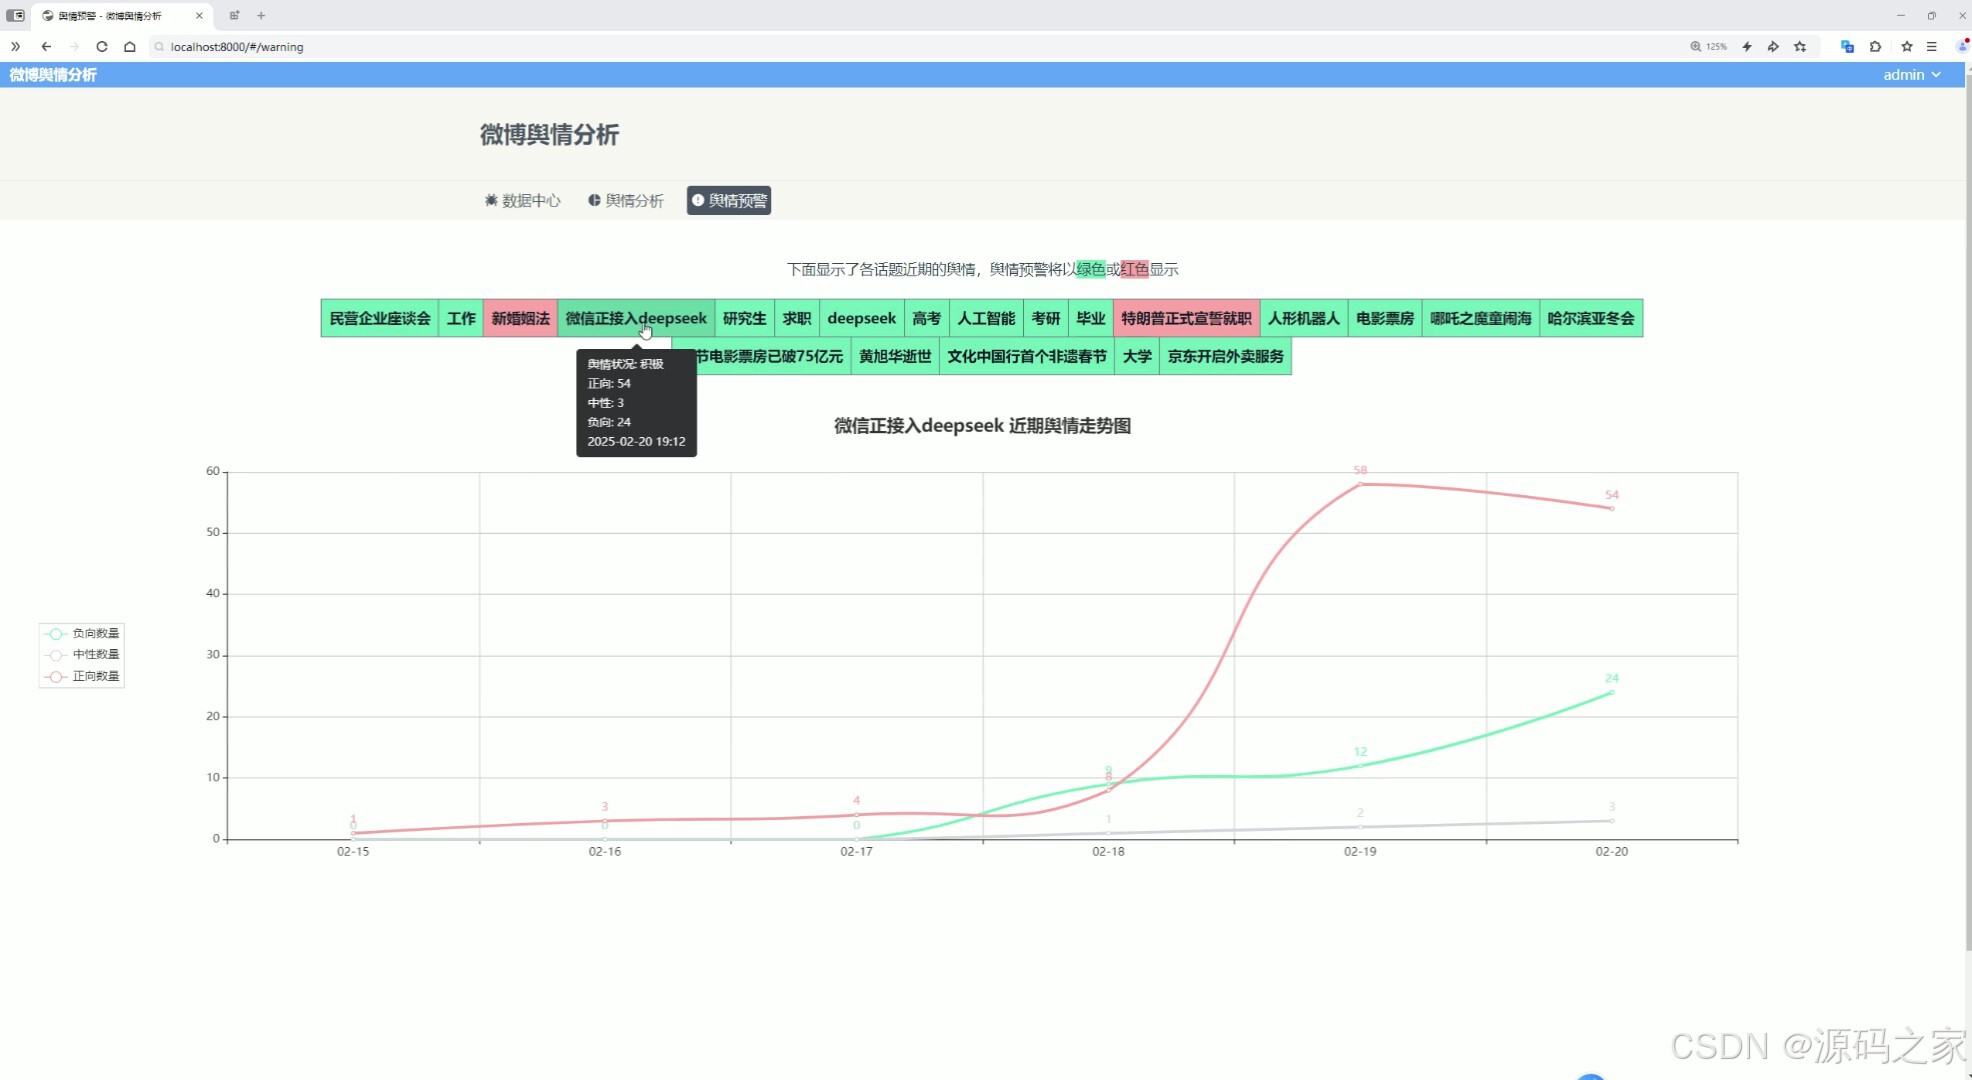The width and height of the screenshot is (1972, 1080).
Task: Toggle the 正向数量 legend series
Action: click(84, 676)
